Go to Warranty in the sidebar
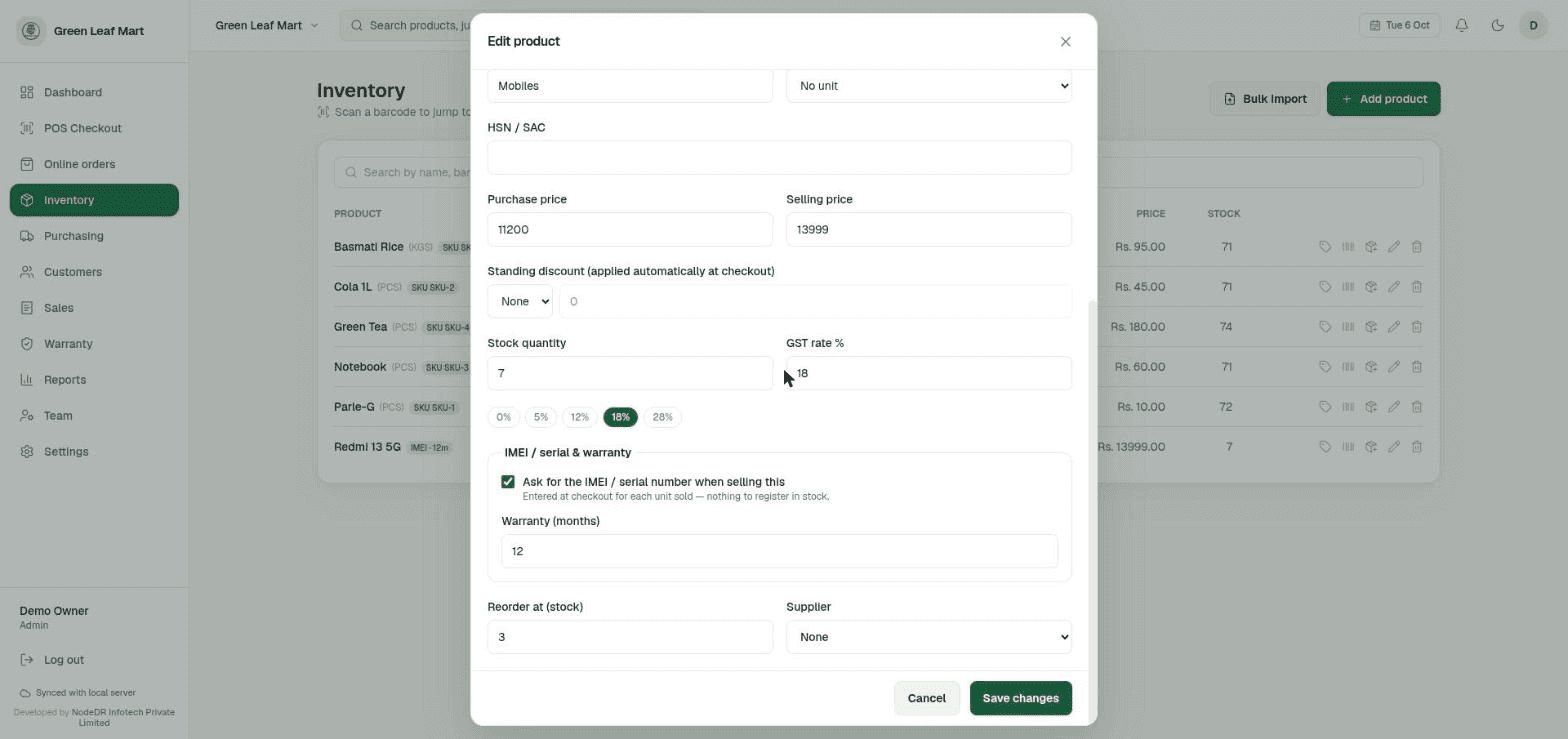This screenshot has width=1568, height=739. click(x=94, y=344)
